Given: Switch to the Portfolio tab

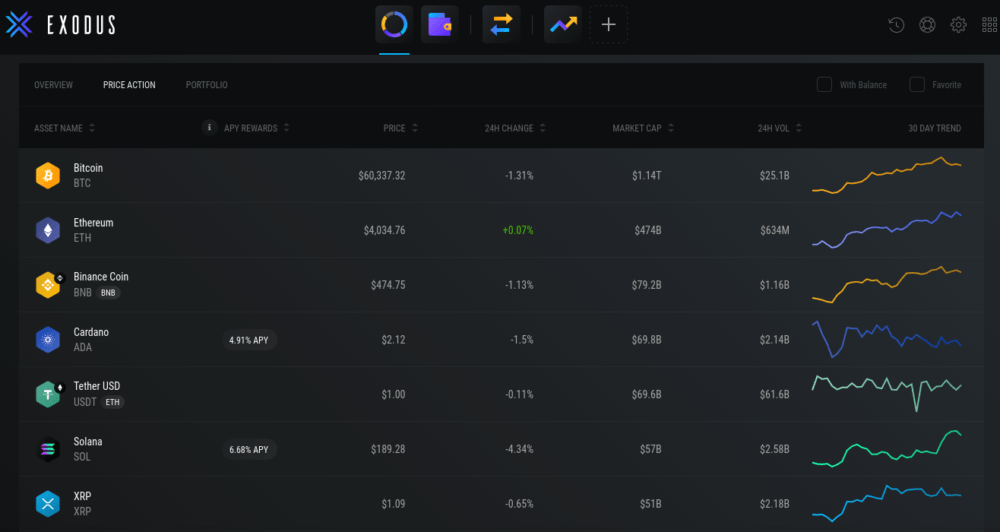Looking at the screenshot, I should point(206,85).
